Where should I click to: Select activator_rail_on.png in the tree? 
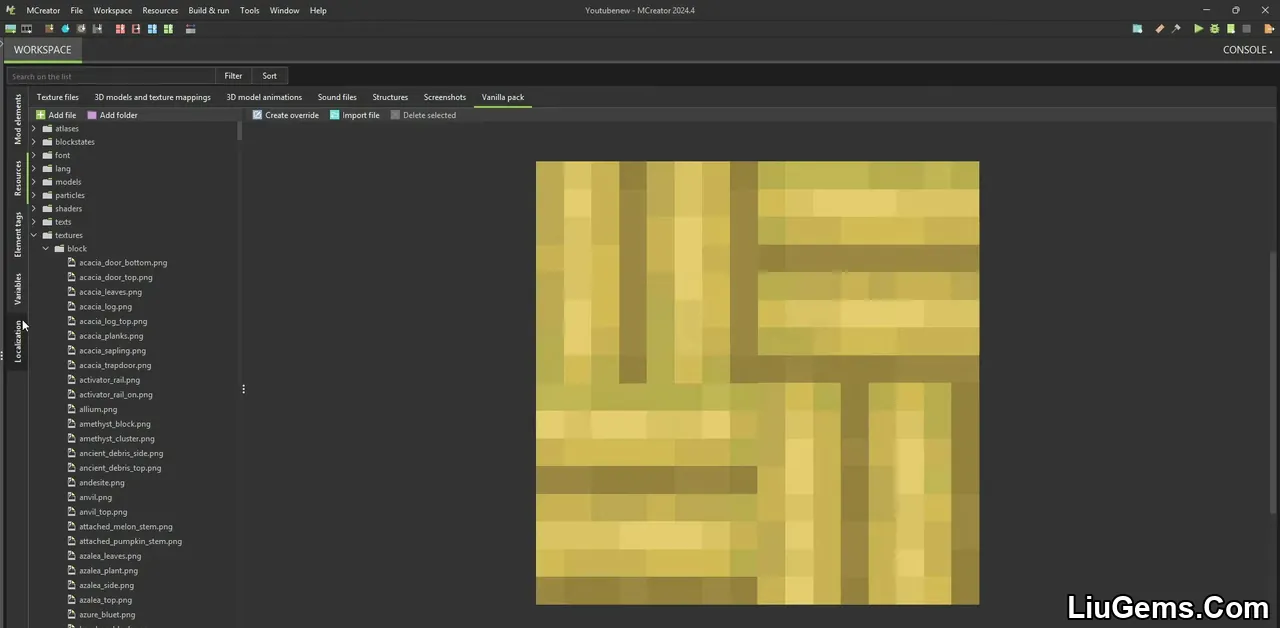point(116,395)
